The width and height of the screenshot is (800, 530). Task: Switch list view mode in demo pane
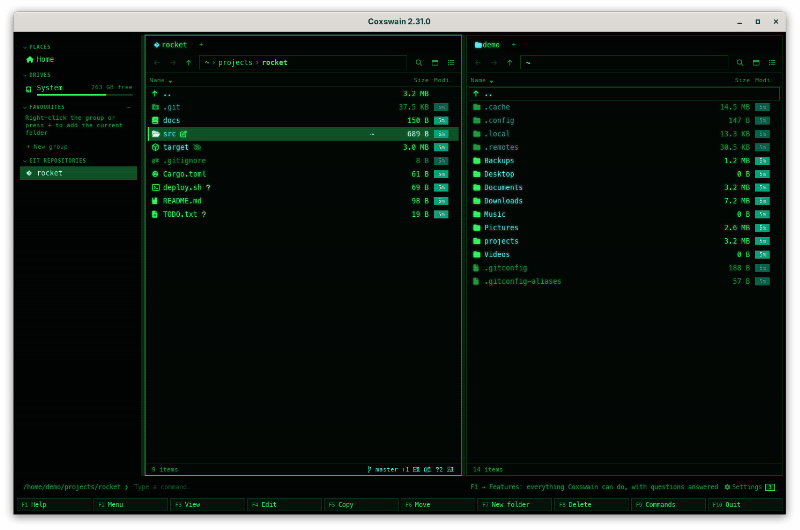[x=772, y=63]
